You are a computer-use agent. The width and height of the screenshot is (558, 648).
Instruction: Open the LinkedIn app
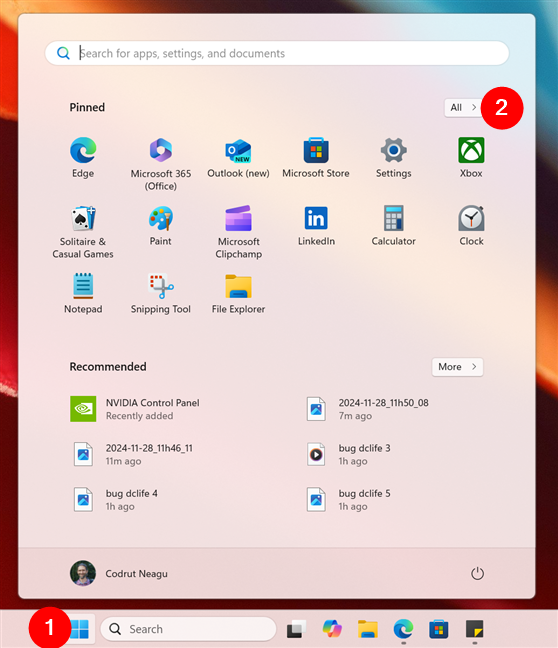pyautogui.click(x=316, y=226)
